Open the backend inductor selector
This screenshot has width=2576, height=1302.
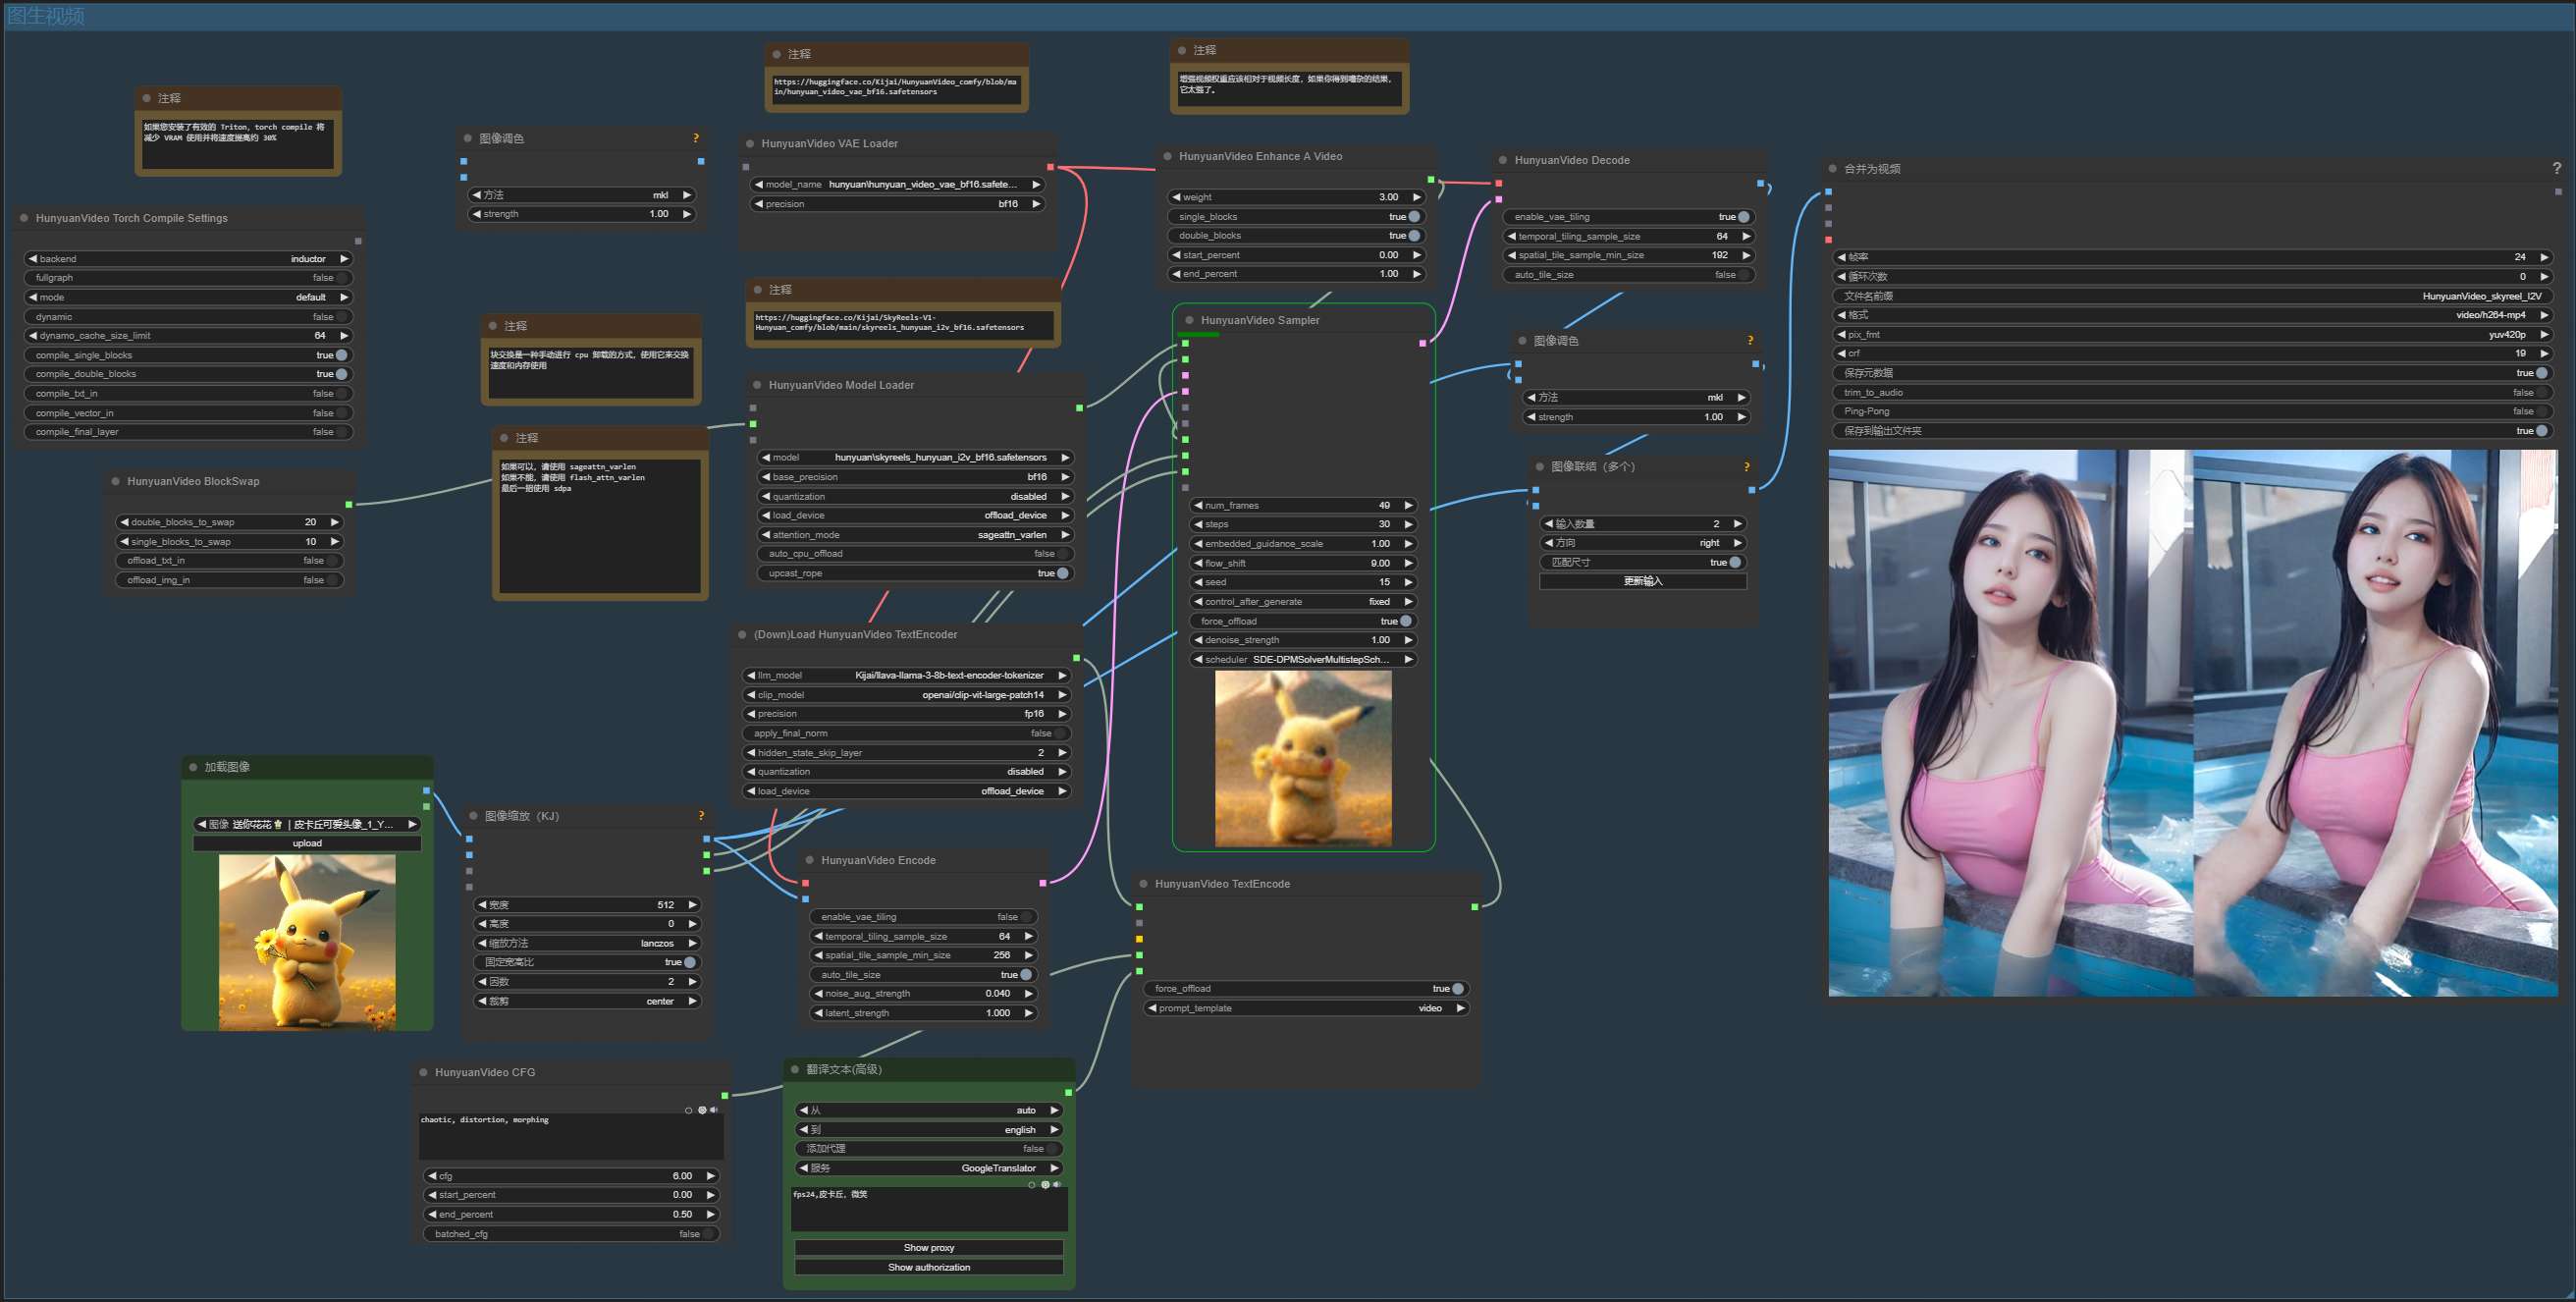click(188, 259)
